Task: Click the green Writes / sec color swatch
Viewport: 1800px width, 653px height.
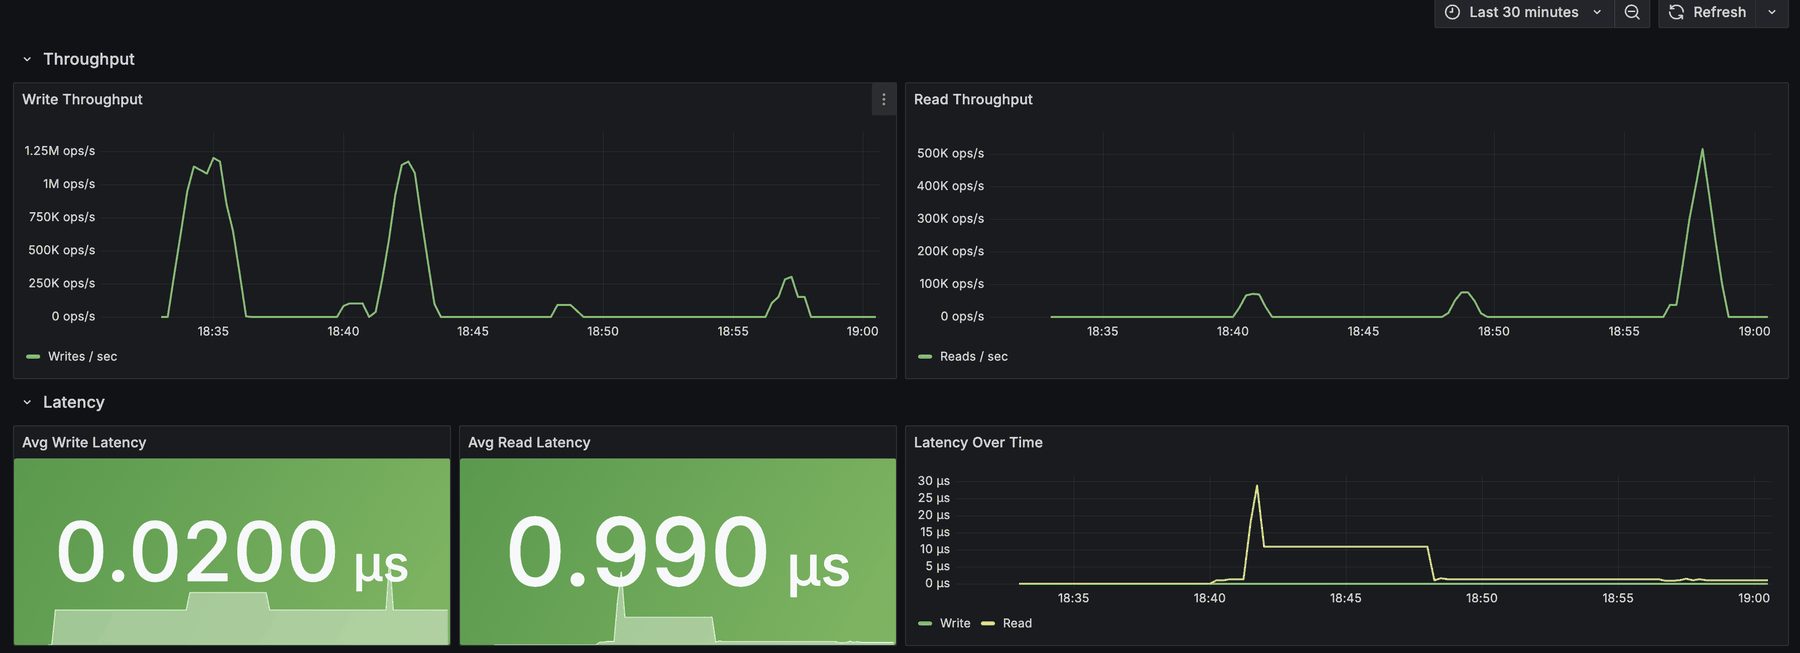Action: coord(33,356)
